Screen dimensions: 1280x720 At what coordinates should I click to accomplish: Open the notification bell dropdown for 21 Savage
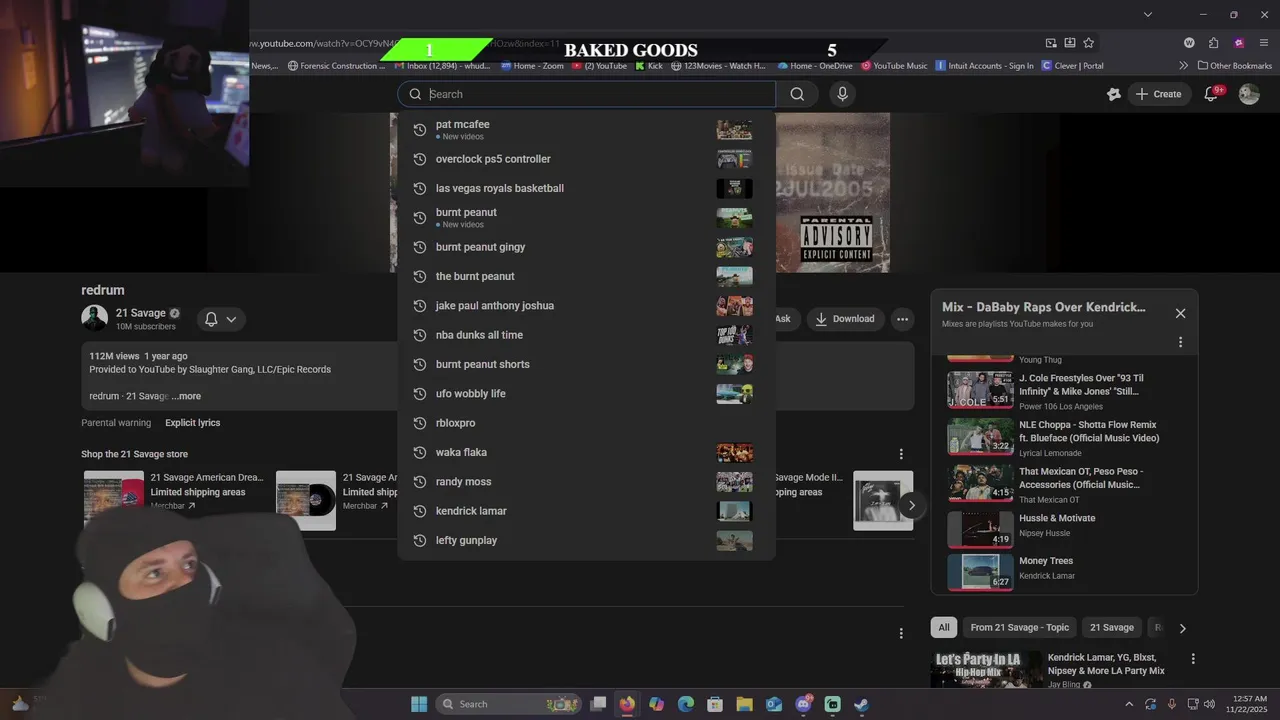click(221, 319)
